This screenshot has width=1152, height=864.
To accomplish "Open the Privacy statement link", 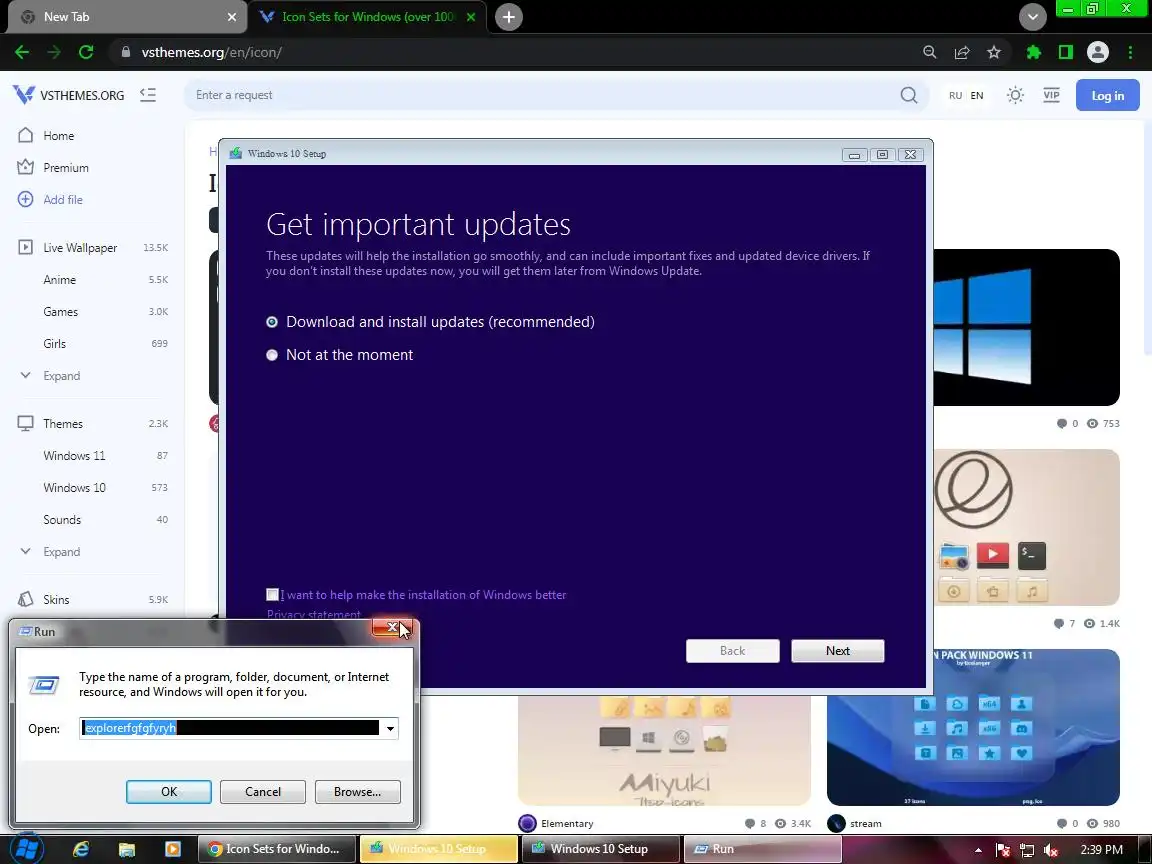I will tap(314, 614).
